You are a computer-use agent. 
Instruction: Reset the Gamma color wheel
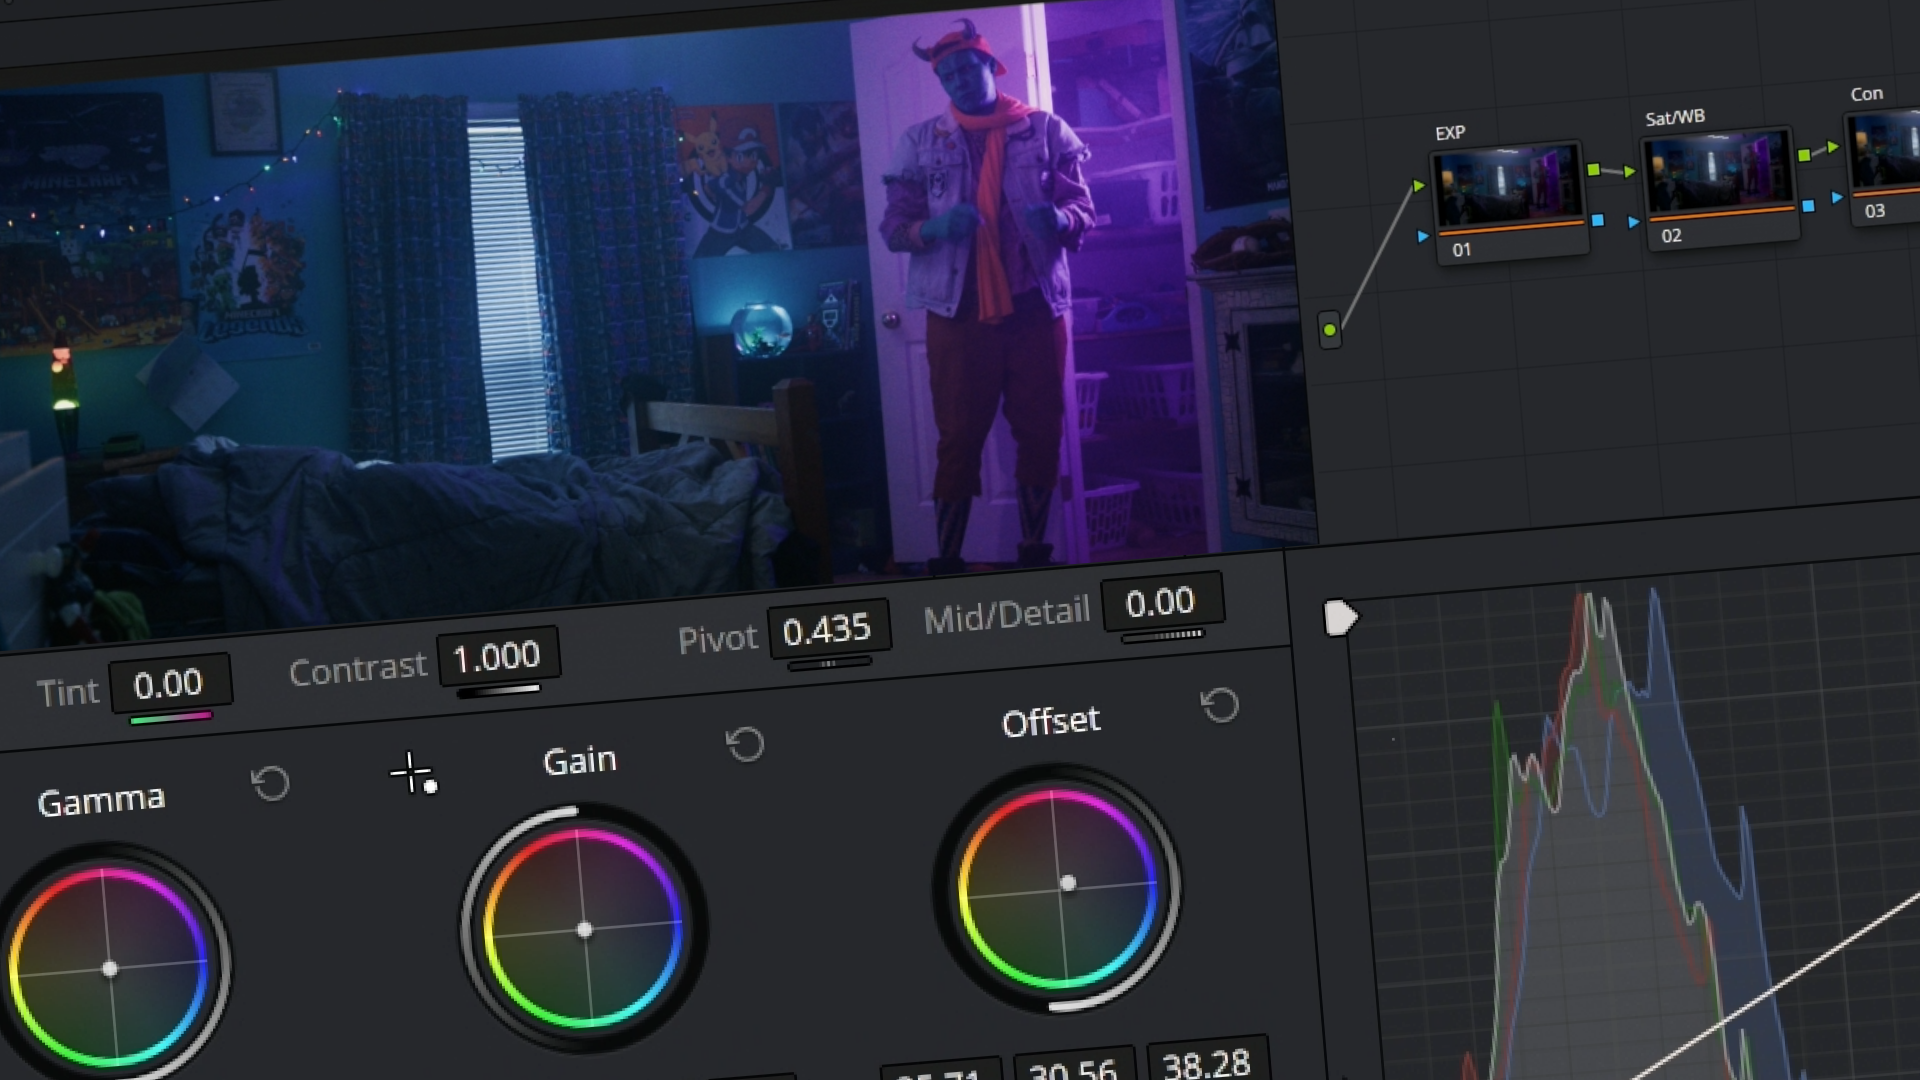point(270,783)
